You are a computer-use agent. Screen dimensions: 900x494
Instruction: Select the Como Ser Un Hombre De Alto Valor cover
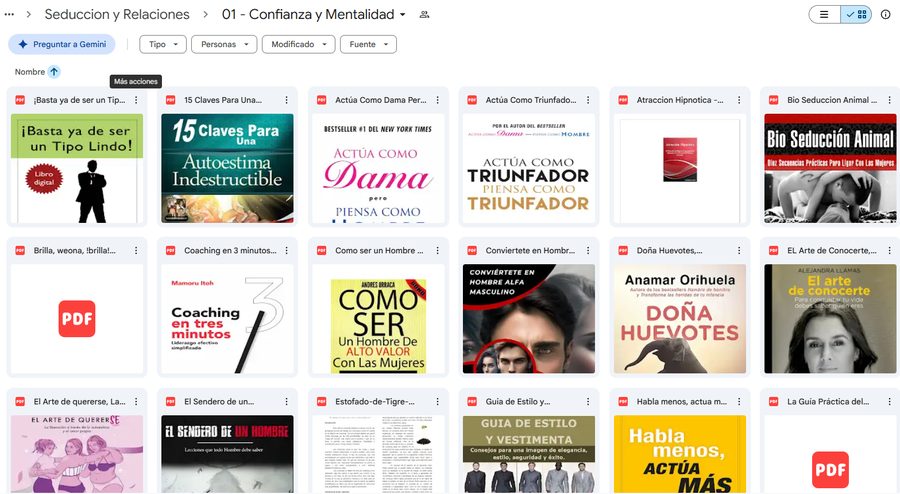pyautogui.click(x=378, y=319)
